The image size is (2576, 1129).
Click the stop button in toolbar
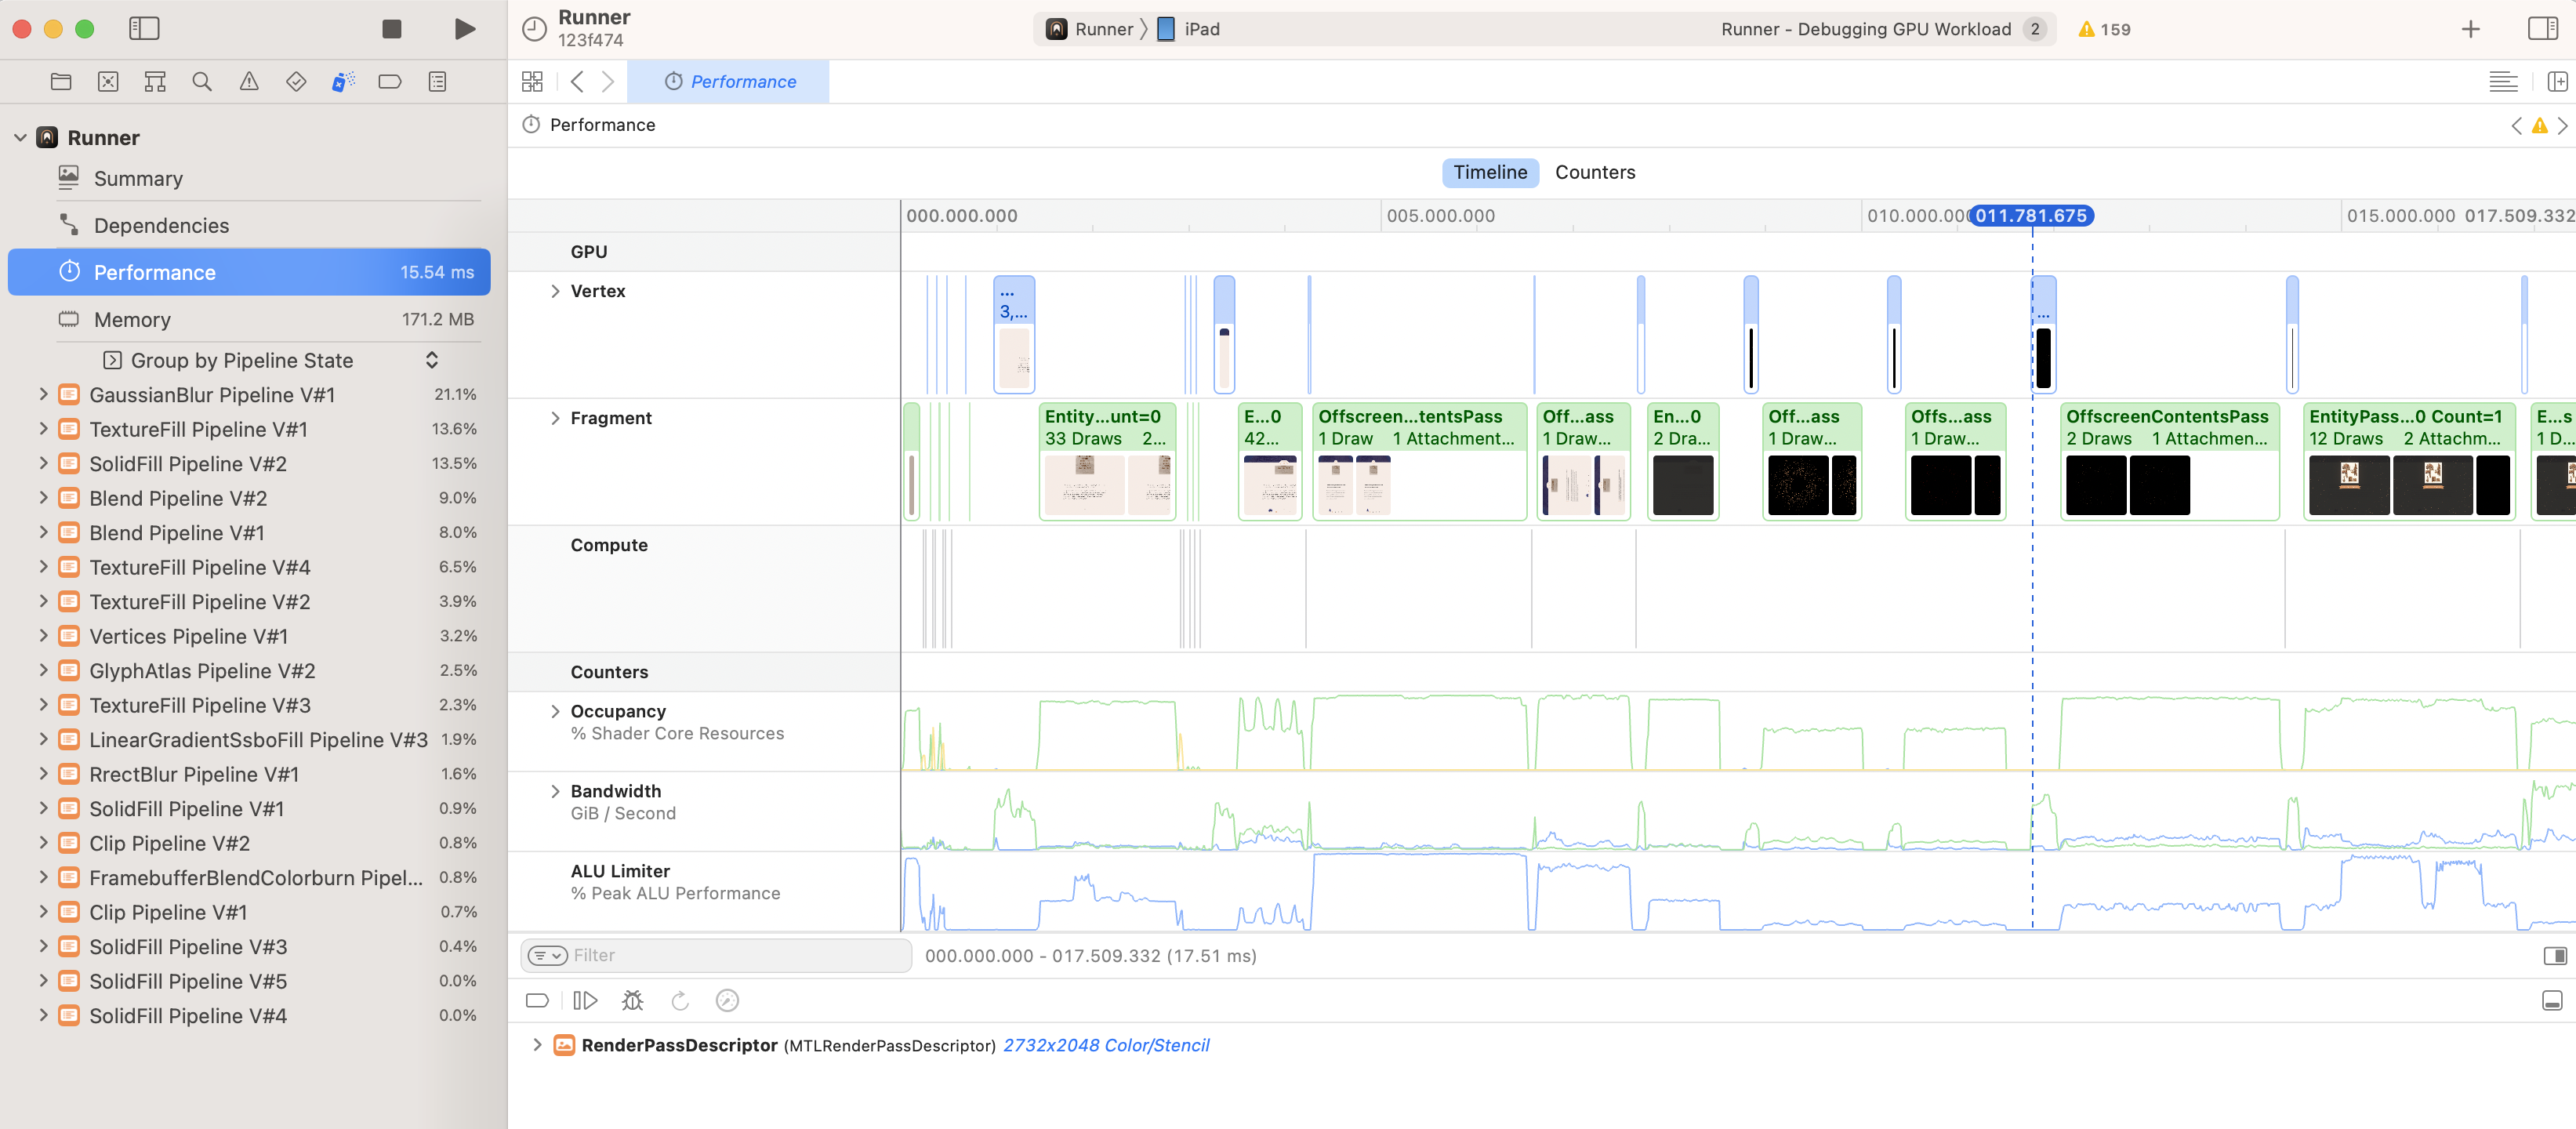tap(391, 29)
